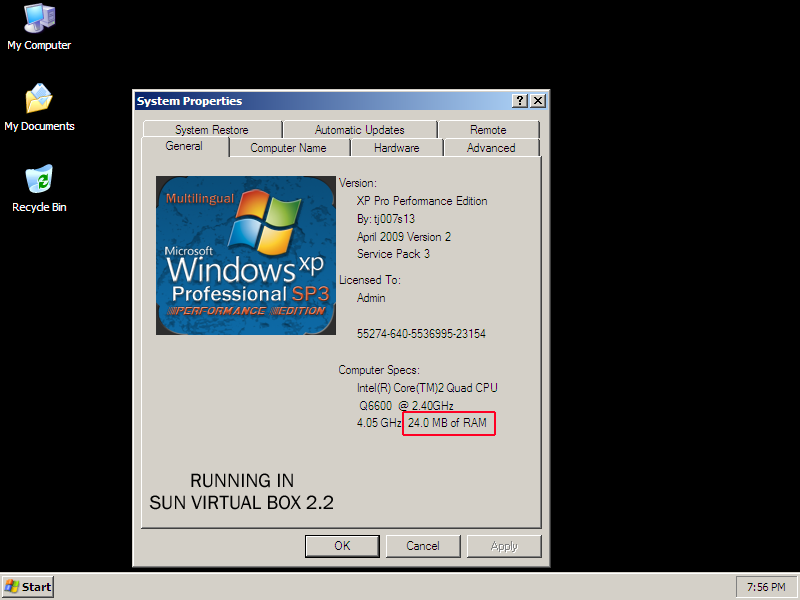This screenshot has width=800, height=600.
Task: Click the 'Service Pack 3' text
Action: (x=393, y=254)
